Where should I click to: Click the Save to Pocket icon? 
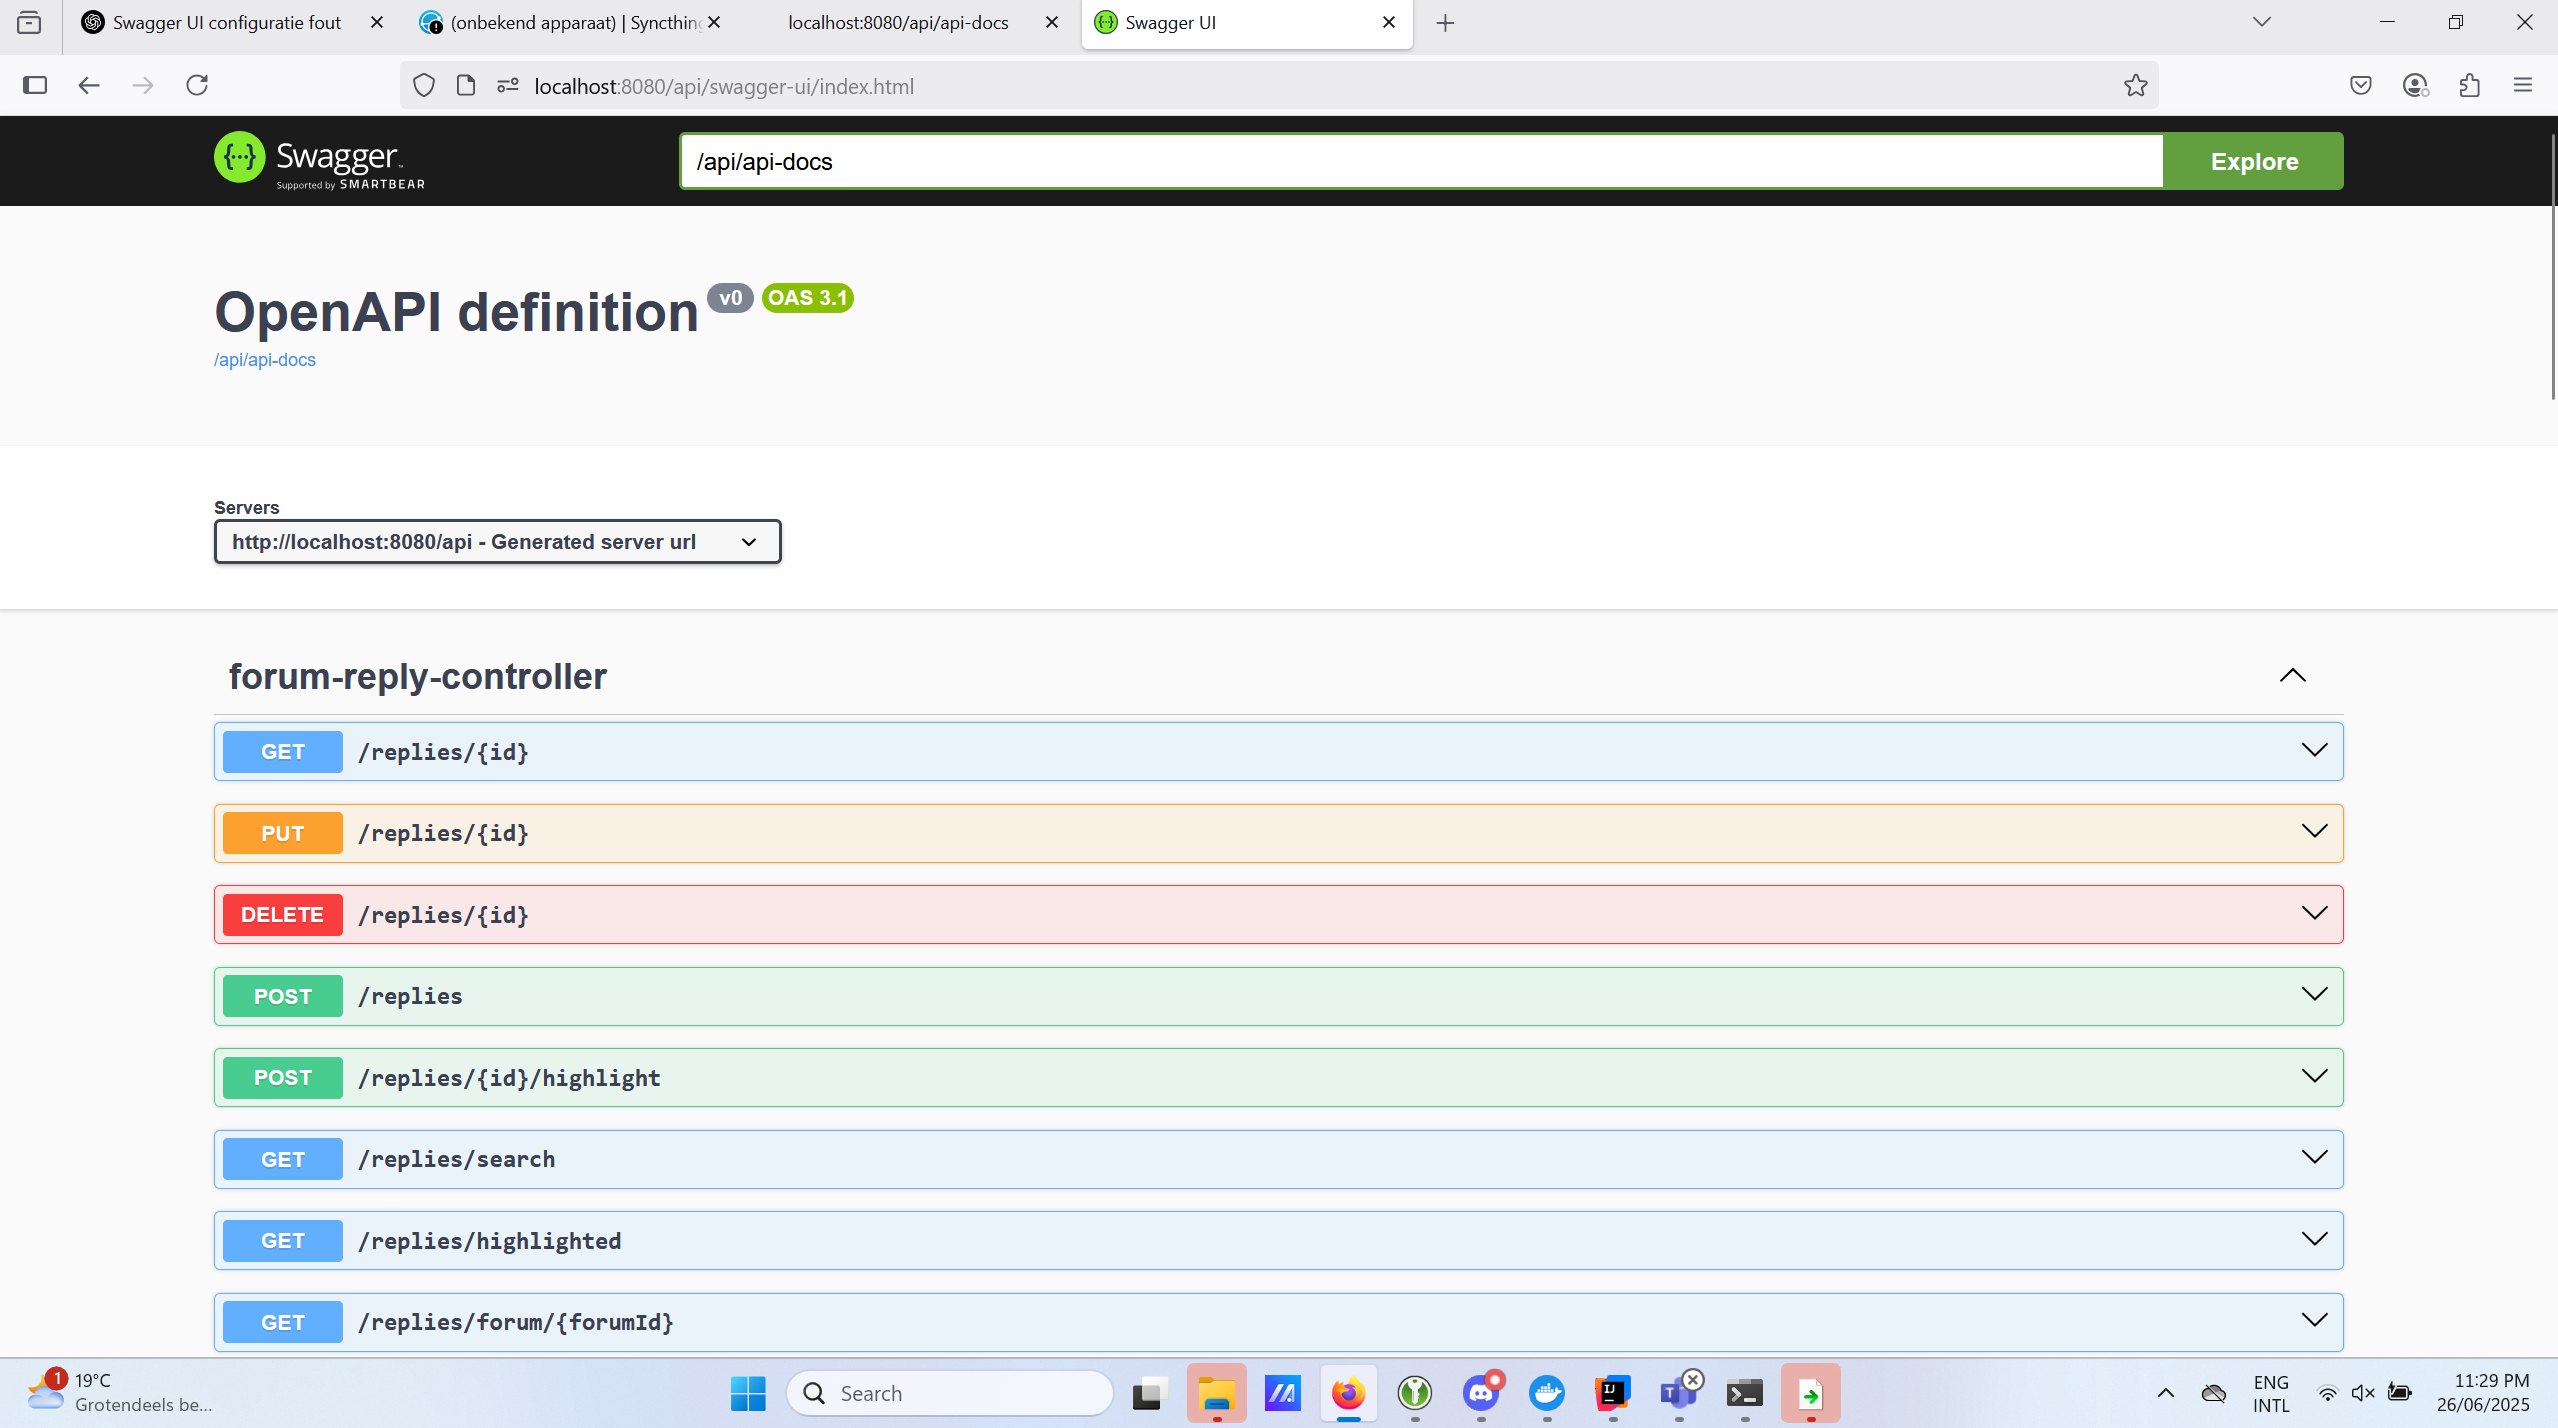pos(2360,86)
